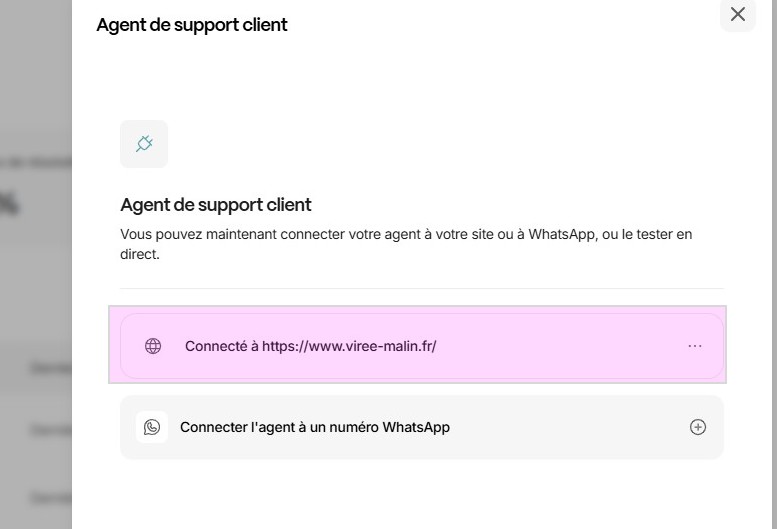Click the heading below the plug icon
777x529 pixels.
point(215,205)
